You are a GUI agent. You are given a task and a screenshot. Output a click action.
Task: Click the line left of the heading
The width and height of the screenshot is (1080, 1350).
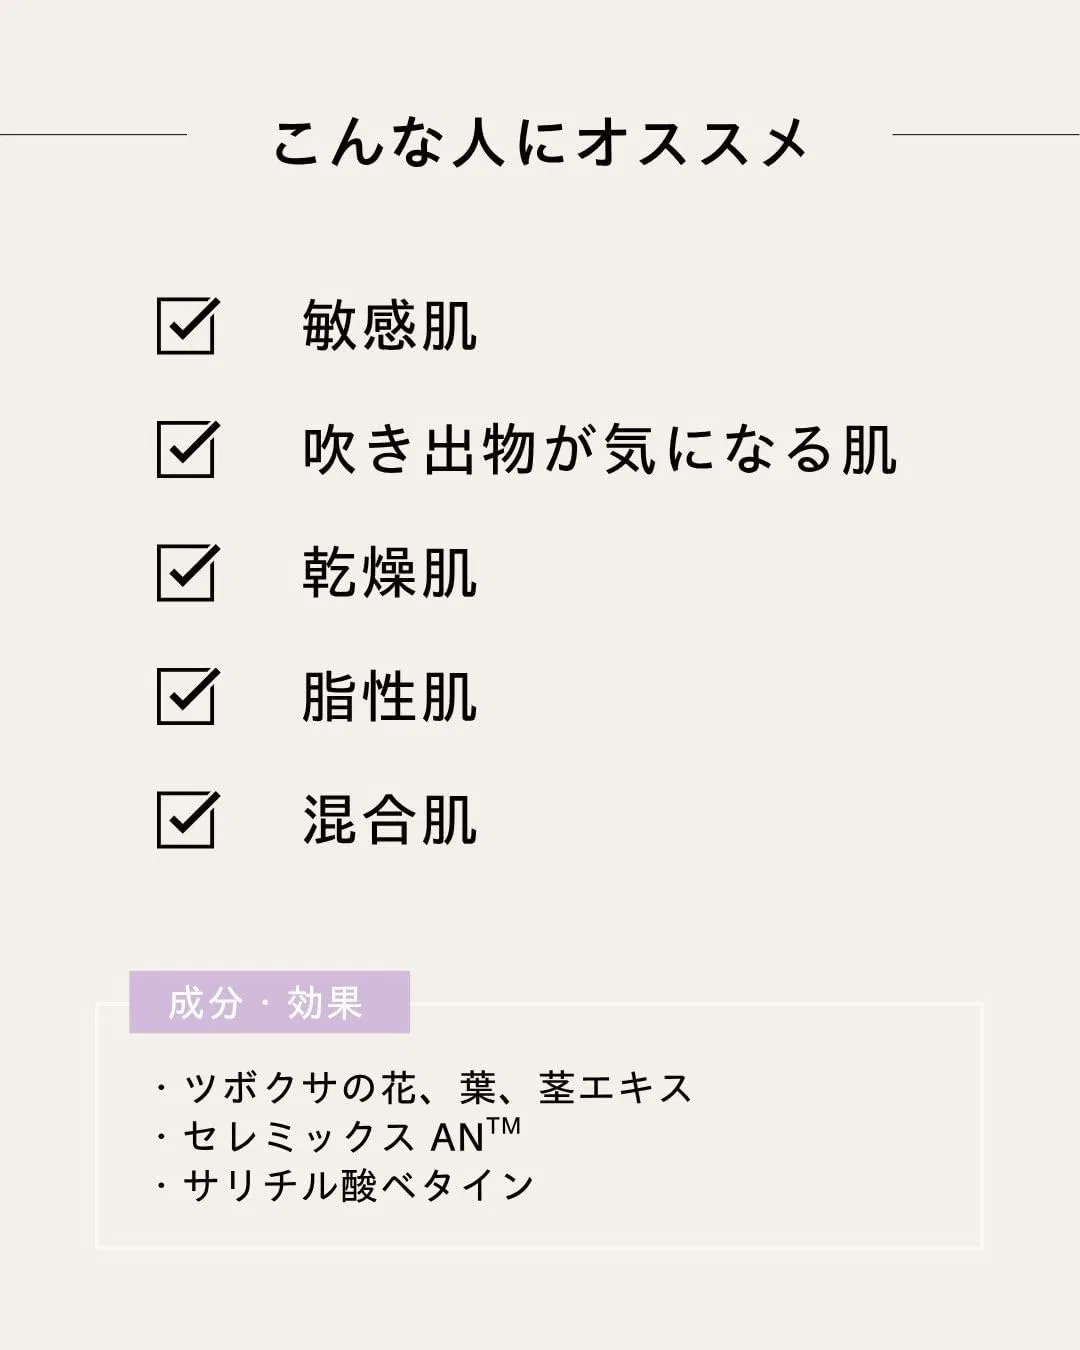93,134
